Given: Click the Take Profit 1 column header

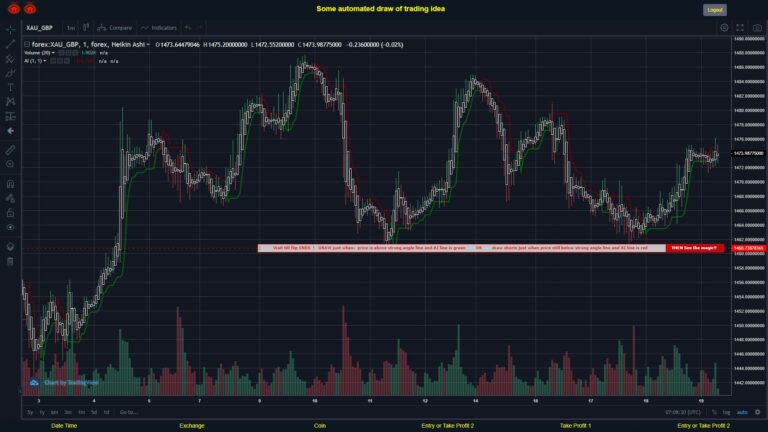Looking at the screenshot, I should tap(576, 426).
